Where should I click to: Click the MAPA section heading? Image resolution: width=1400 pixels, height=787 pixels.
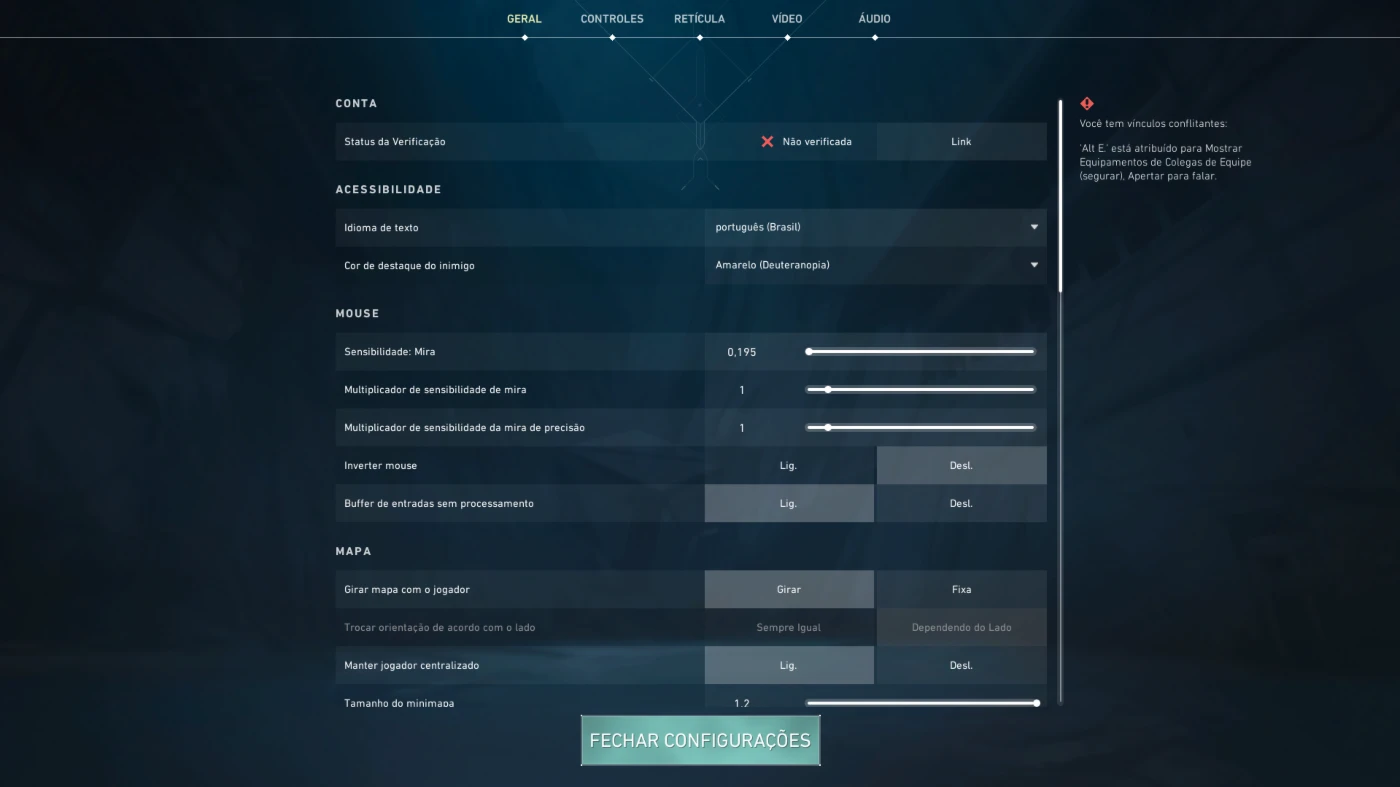pos(353,552)
